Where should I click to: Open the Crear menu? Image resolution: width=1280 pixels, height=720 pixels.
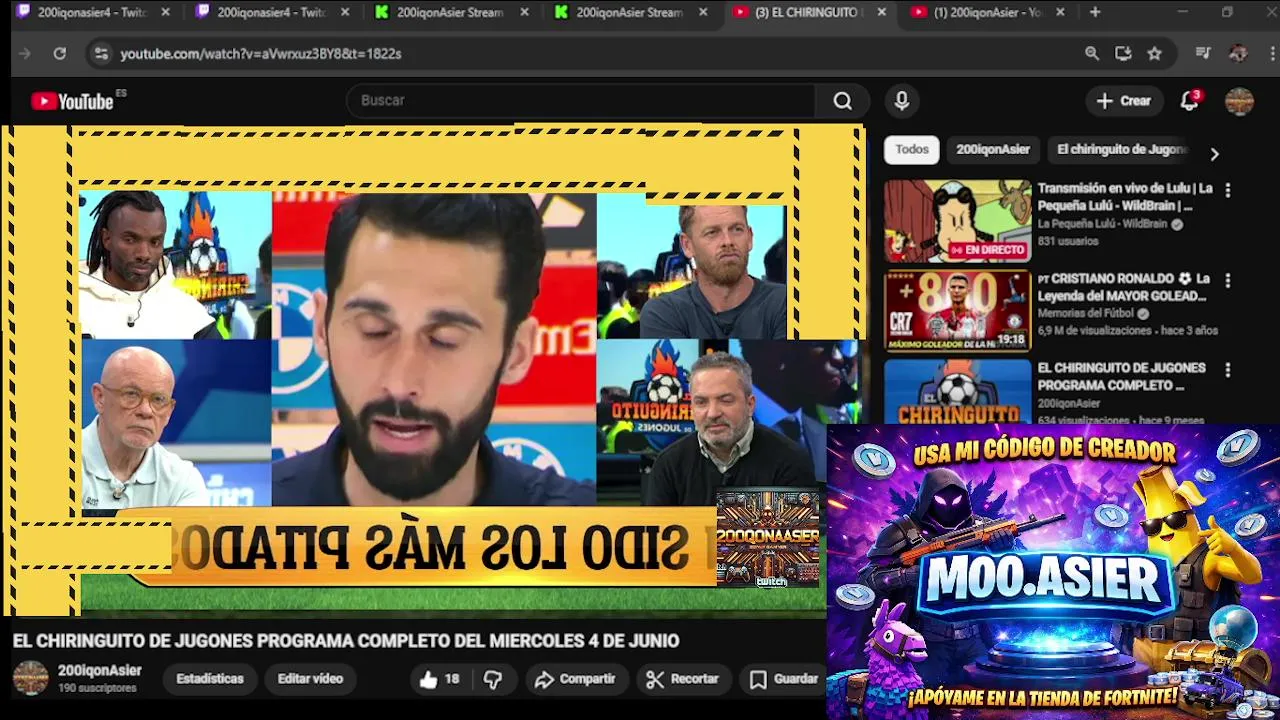tap(1124, 101)
